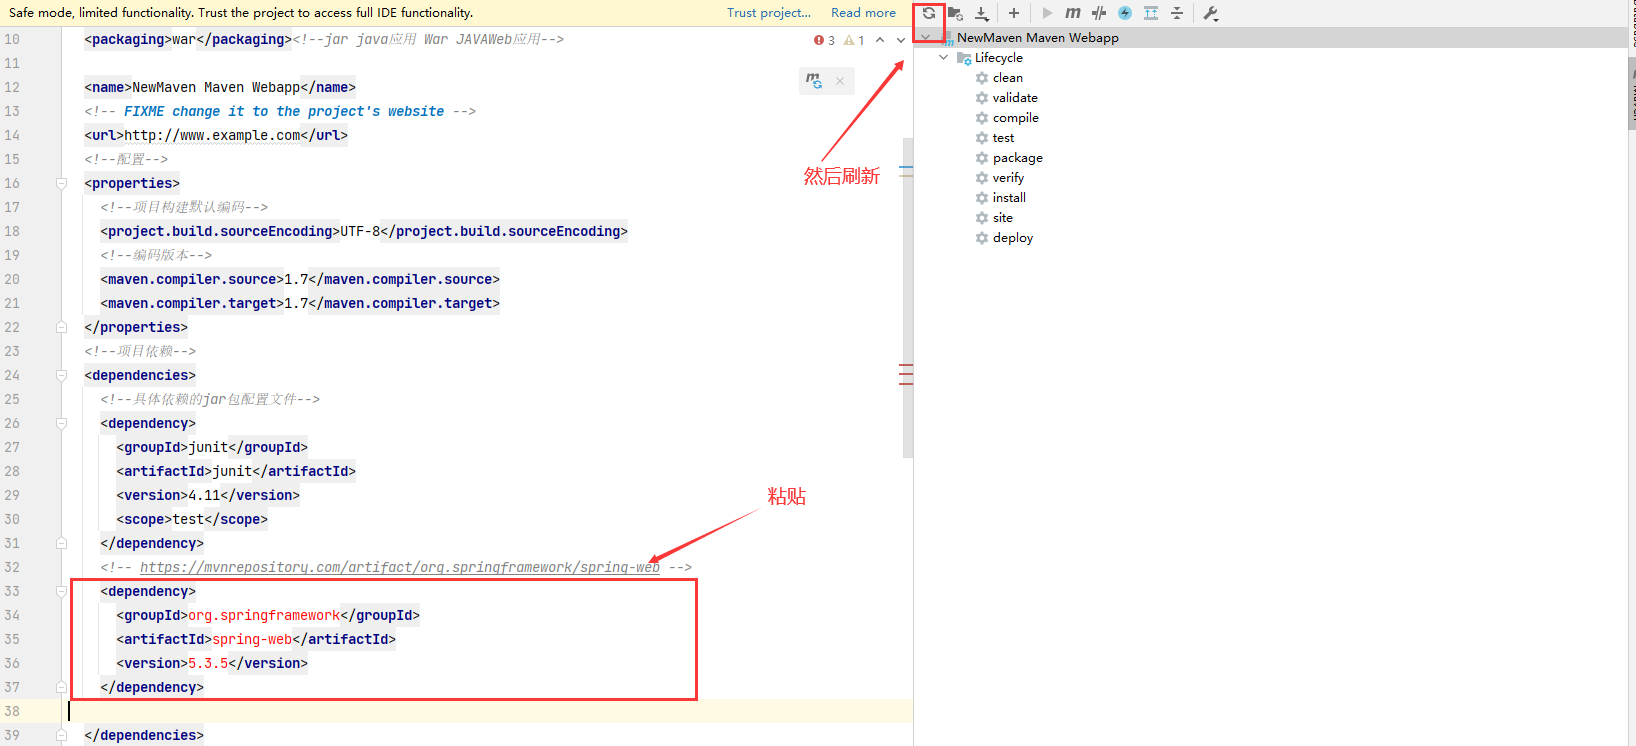Click the yellow warnings indicator showing 1

click(x=854, y=40)
